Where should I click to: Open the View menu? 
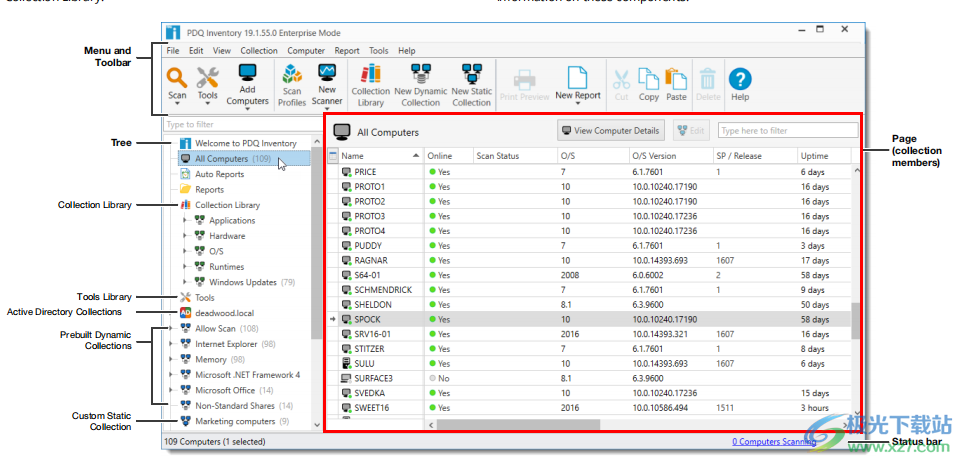pos(222,51)
